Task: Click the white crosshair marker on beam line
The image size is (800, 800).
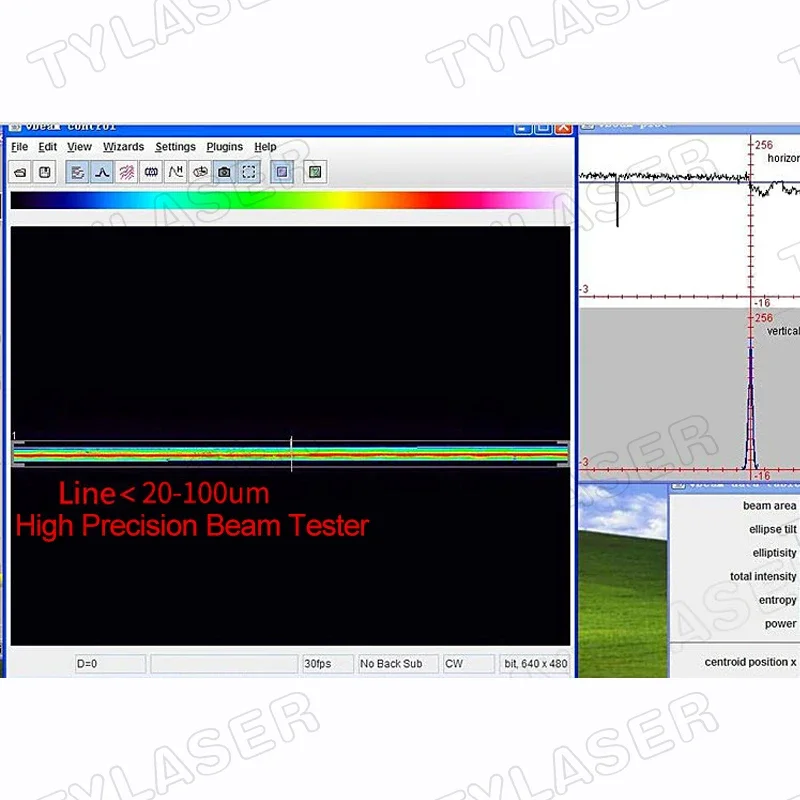Action: 291,454
